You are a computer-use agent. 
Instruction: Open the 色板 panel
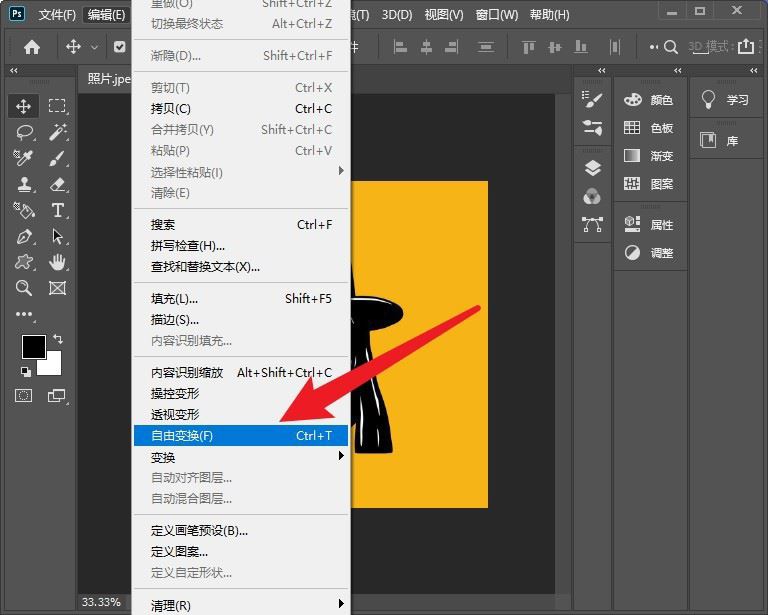point(648,128)
